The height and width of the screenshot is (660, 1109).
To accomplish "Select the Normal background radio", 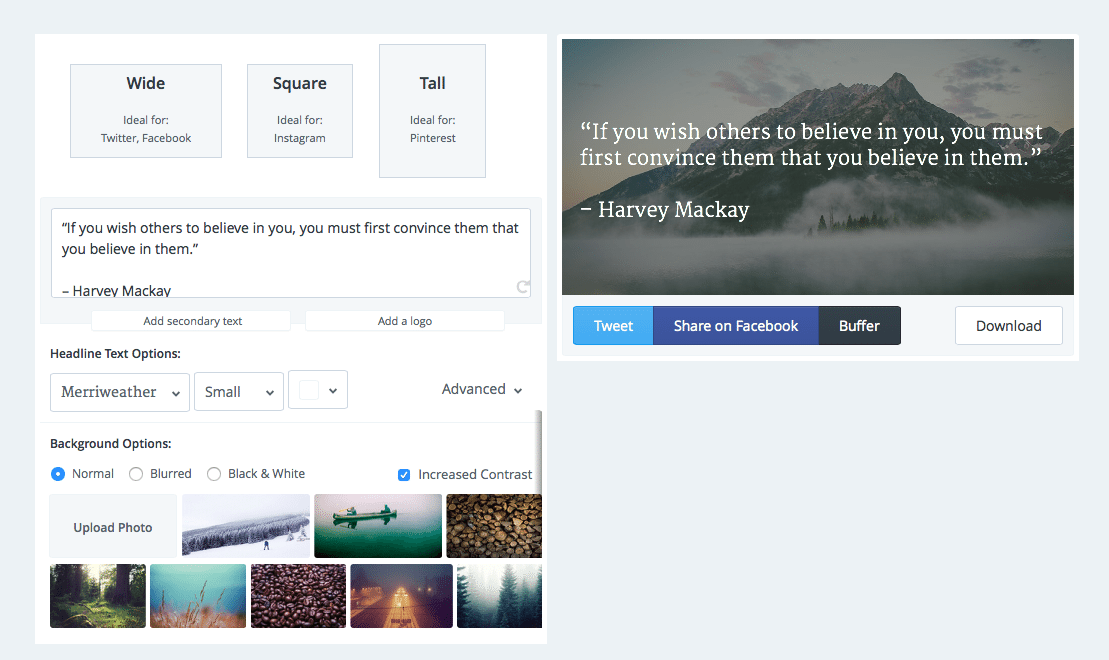I will click(x=58, y=474).
